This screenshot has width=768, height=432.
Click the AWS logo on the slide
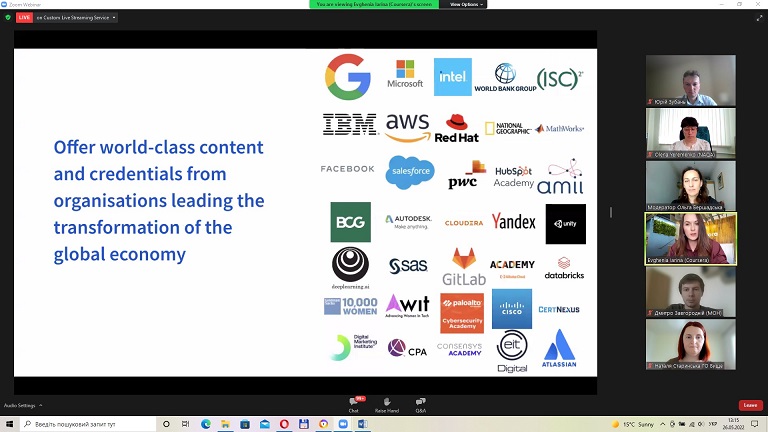click(x=408, y=128)
